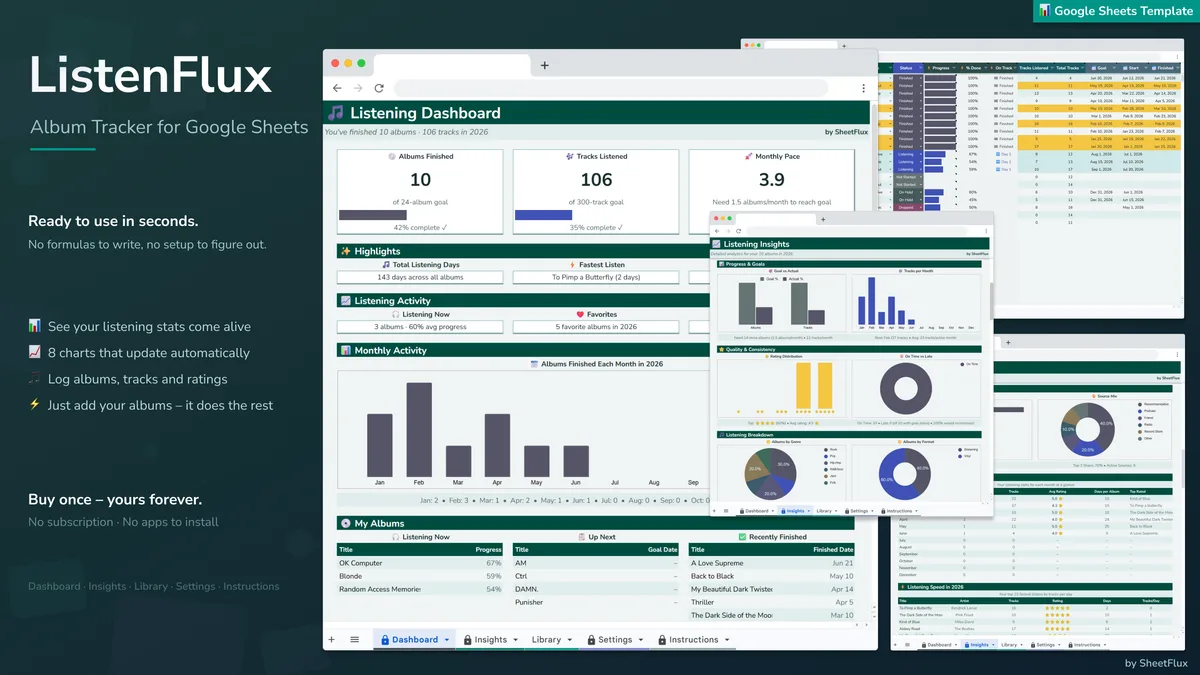This screenshot has height=675, width=1200.
Task: Click clipboard icon beside Up Next table
Action: tap(581, 537)
